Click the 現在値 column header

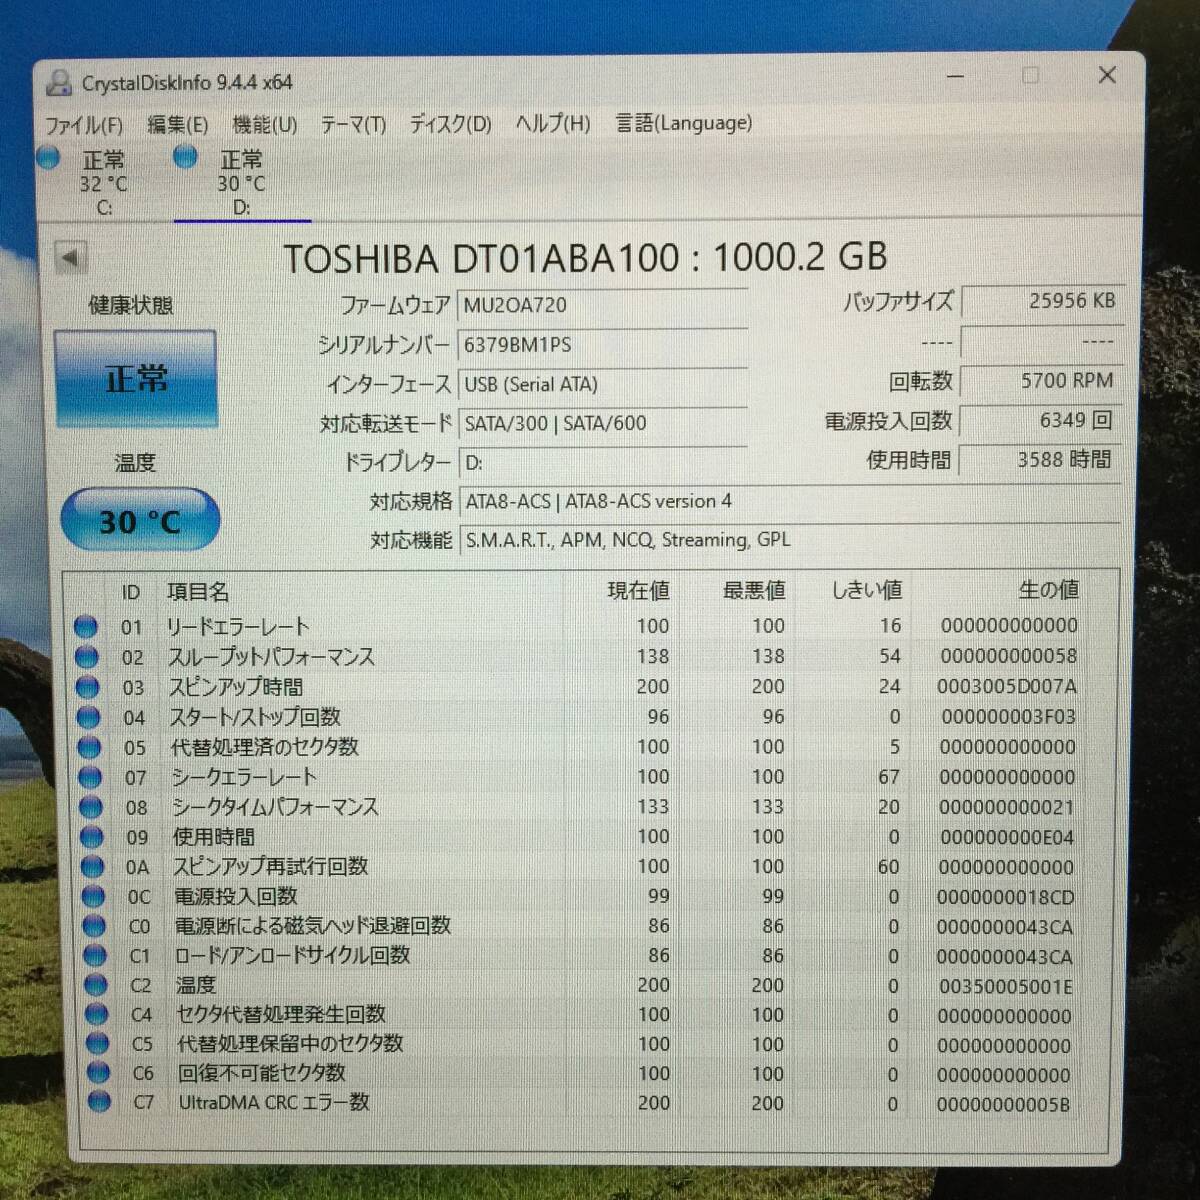[638, 591]
